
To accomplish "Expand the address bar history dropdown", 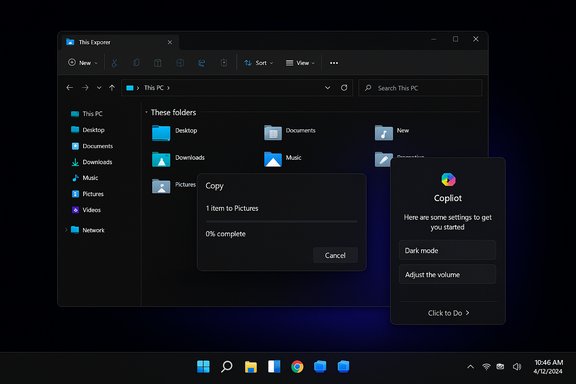I will [327, 88].
